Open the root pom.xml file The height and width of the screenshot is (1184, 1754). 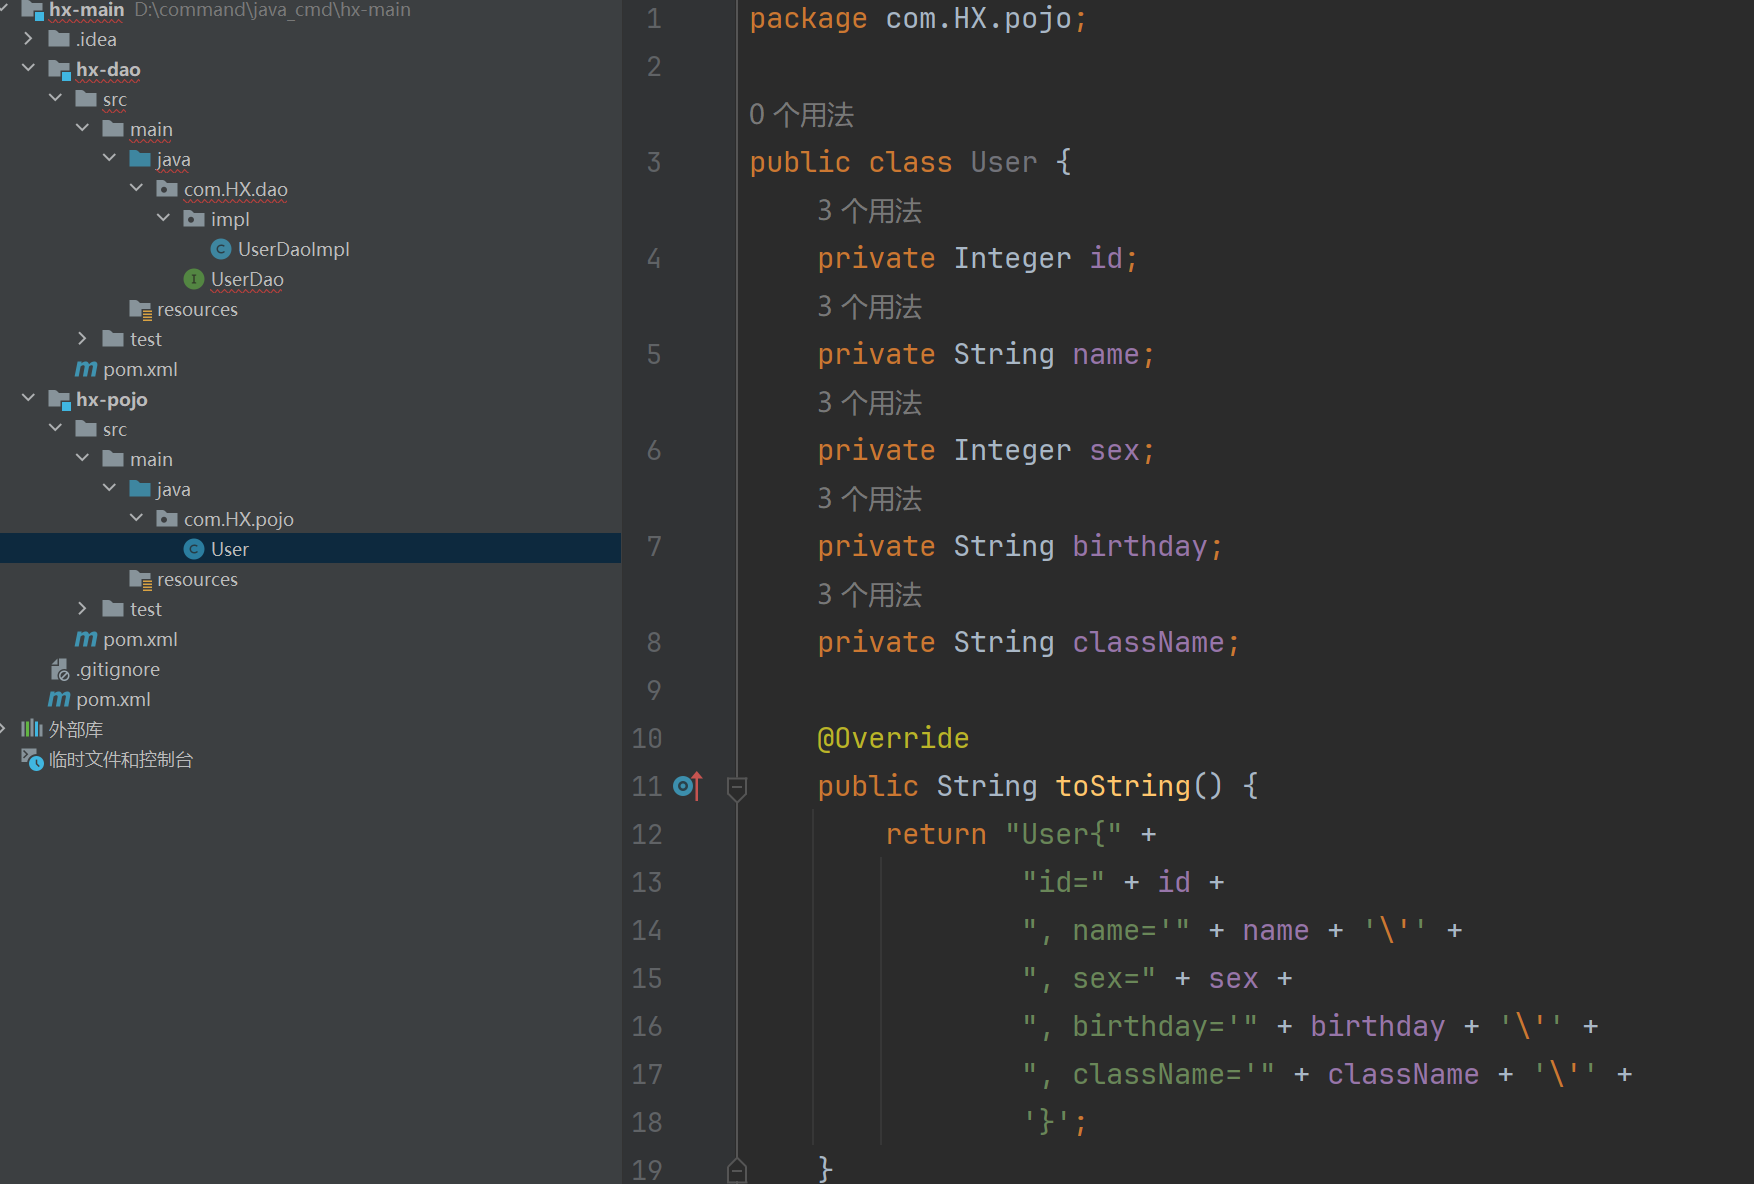[x=113, y=699]
